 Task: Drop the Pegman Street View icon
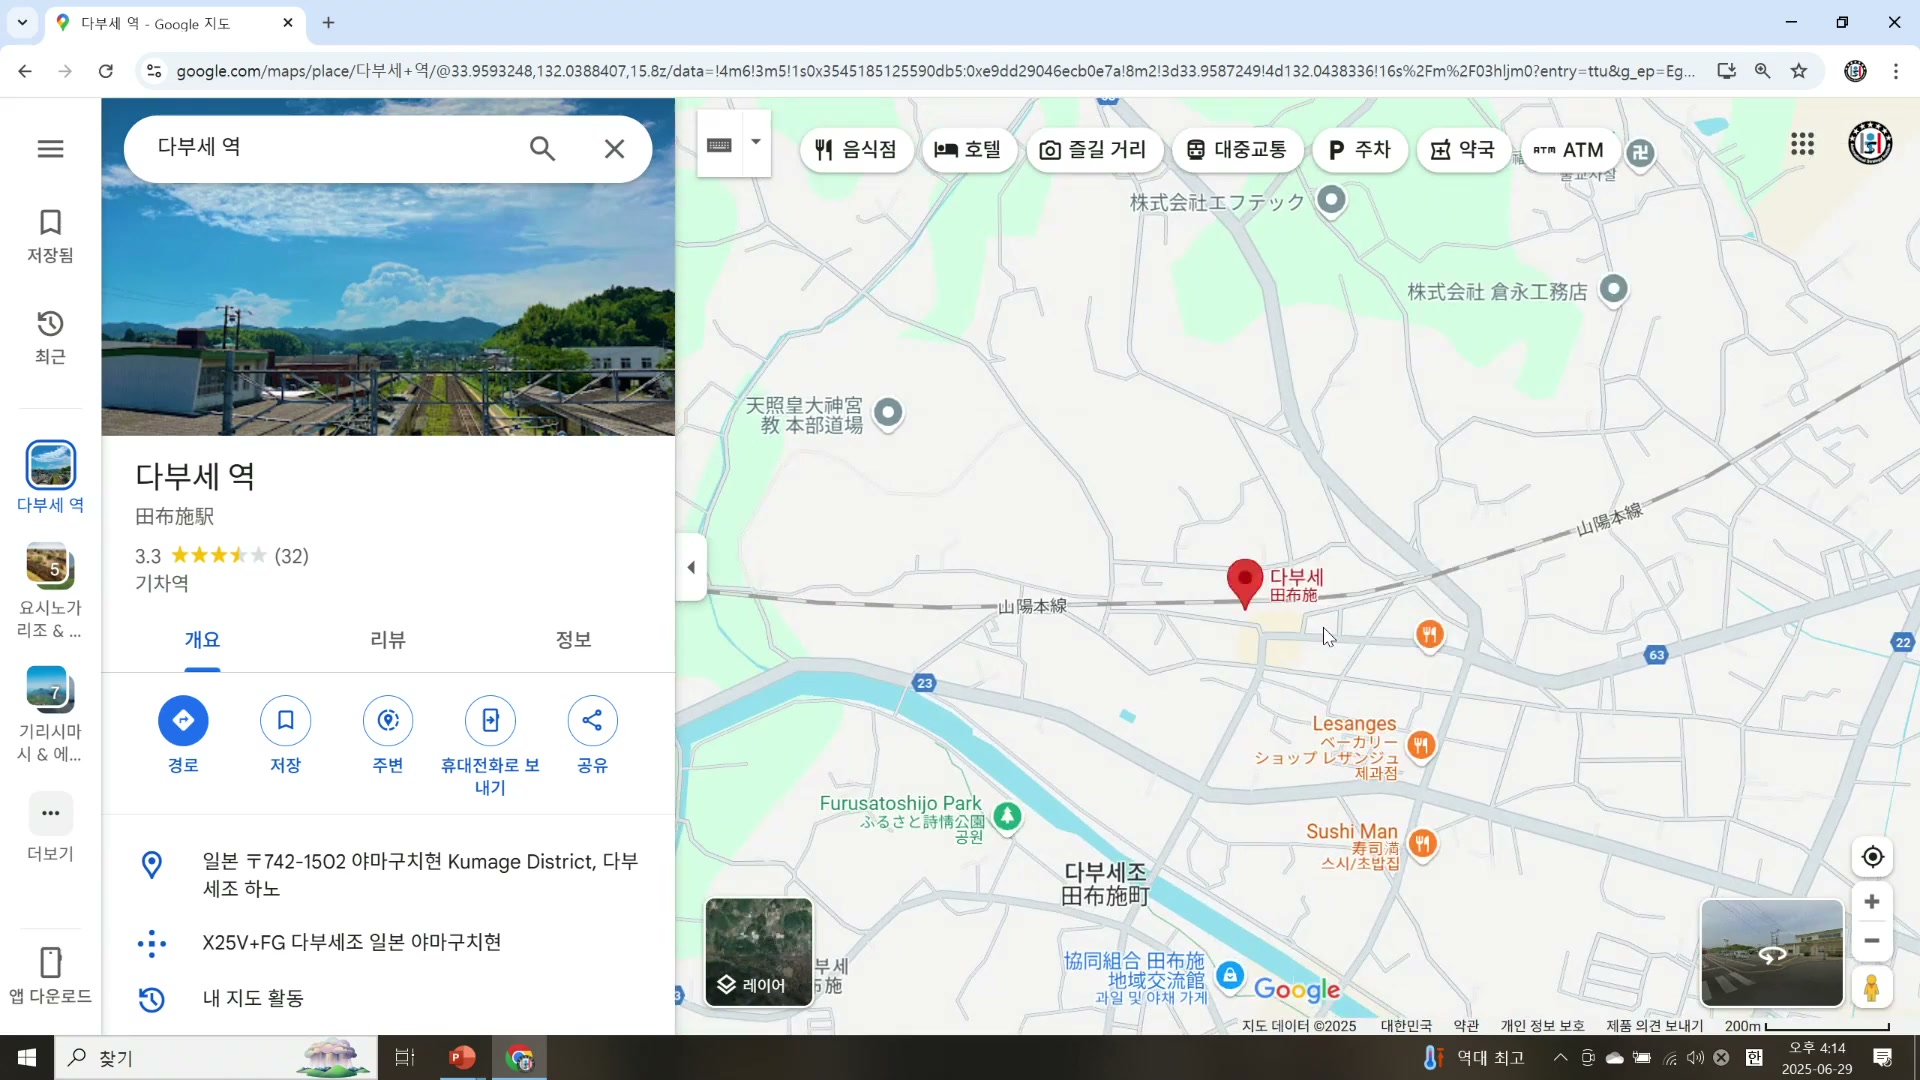click(1871, 988)
